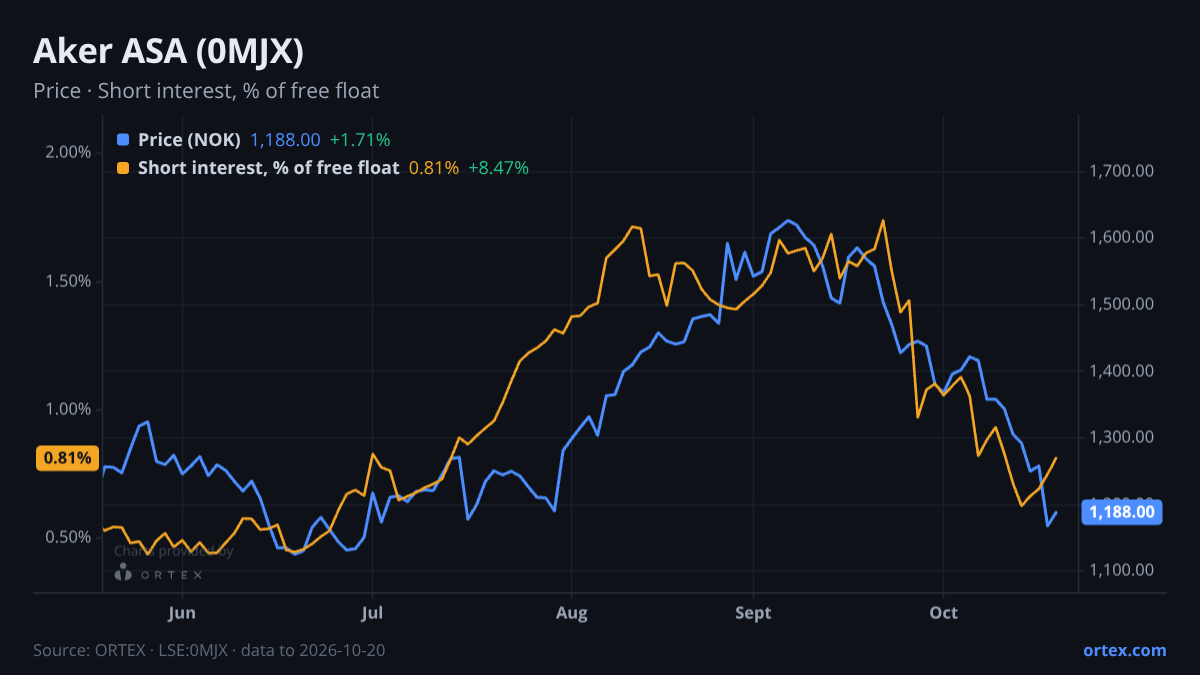
Task: Click the Jun date axis label
Action: click(x=182, y=612)
